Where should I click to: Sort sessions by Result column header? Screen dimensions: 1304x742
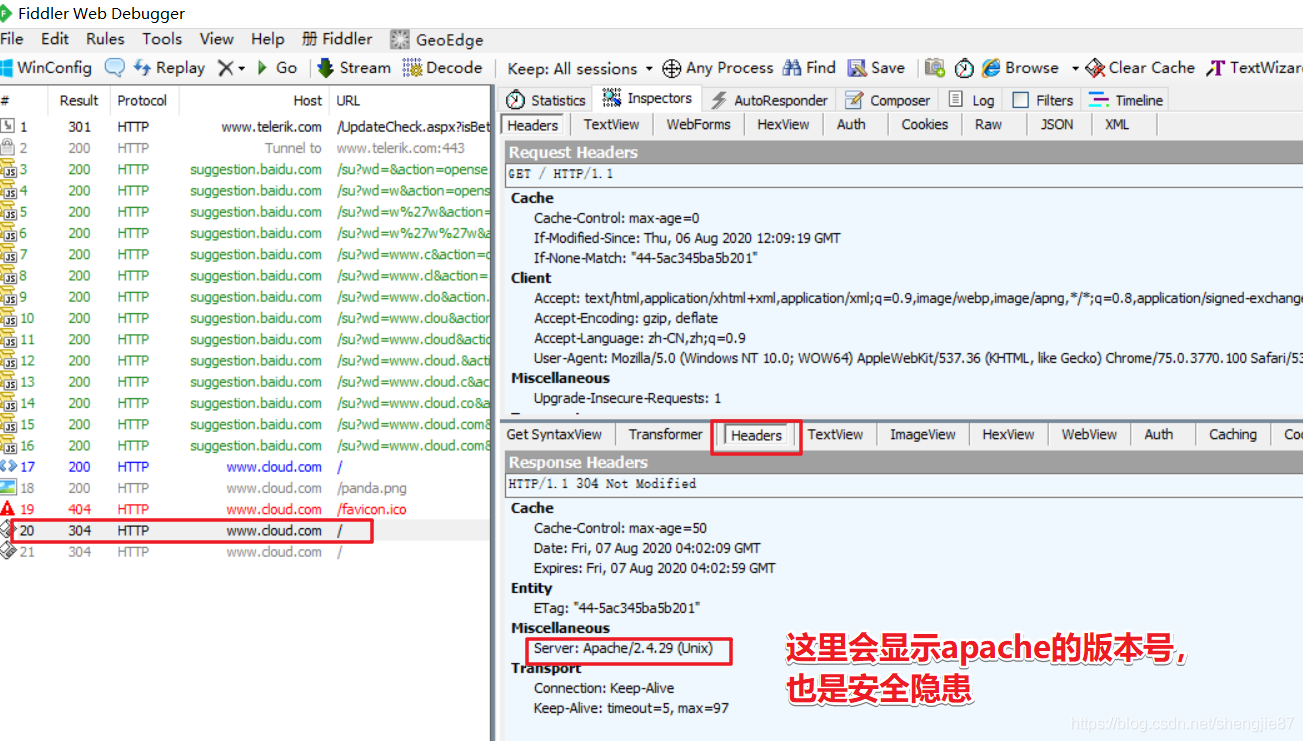click(x=79, y=100)
